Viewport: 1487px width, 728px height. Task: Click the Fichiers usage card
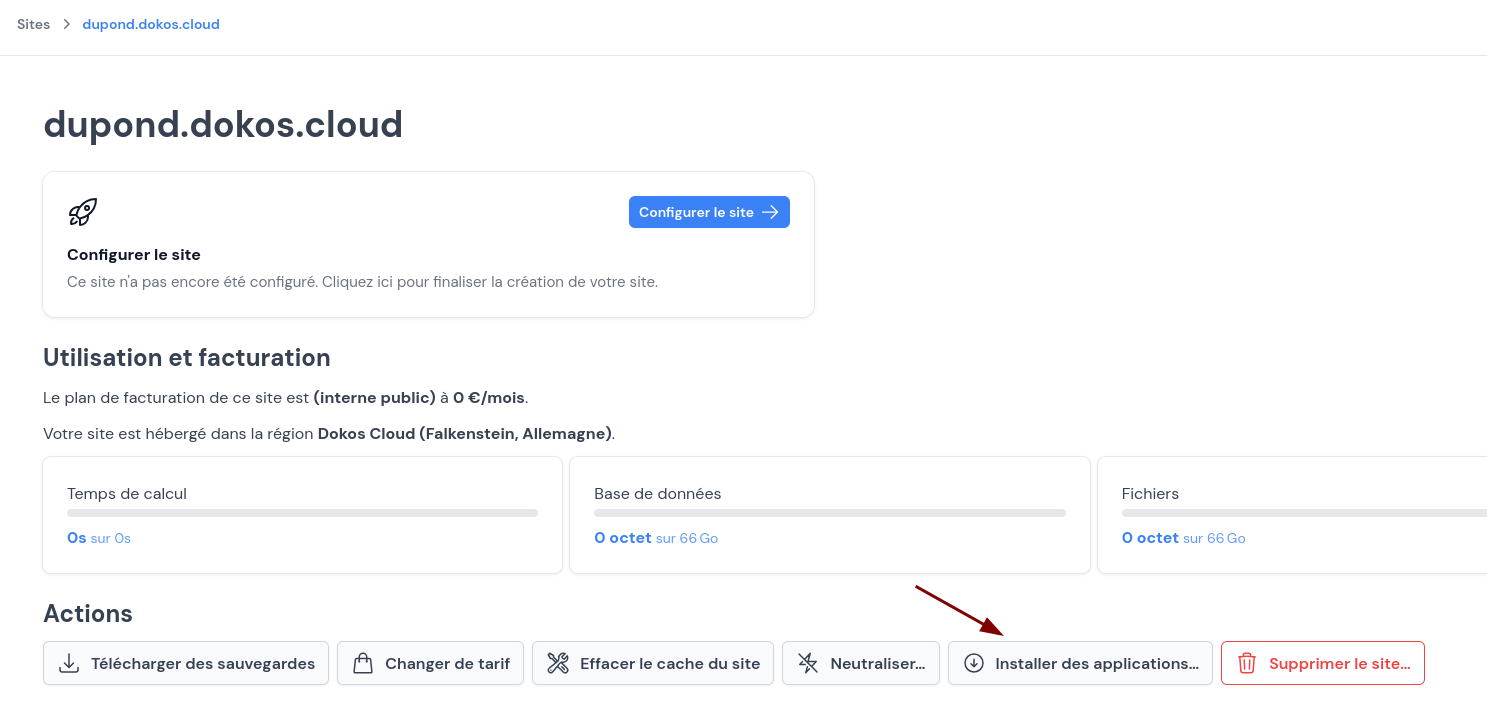click(1290, 515)
